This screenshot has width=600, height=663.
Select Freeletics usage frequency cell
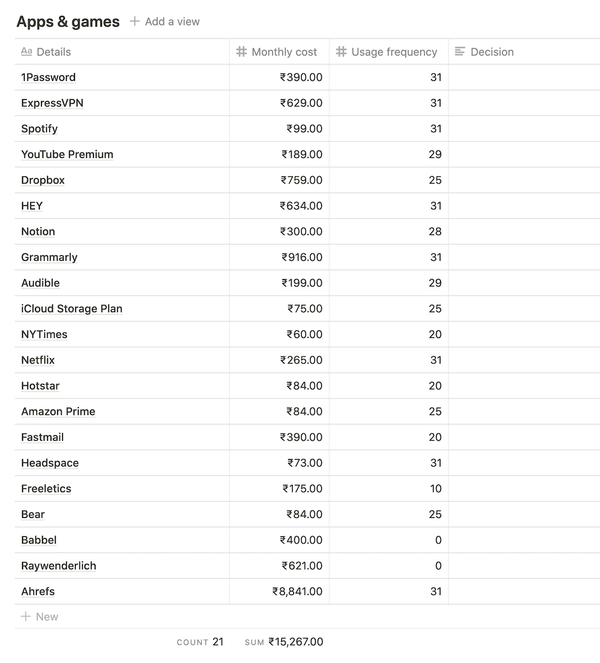tap(389, 488)
